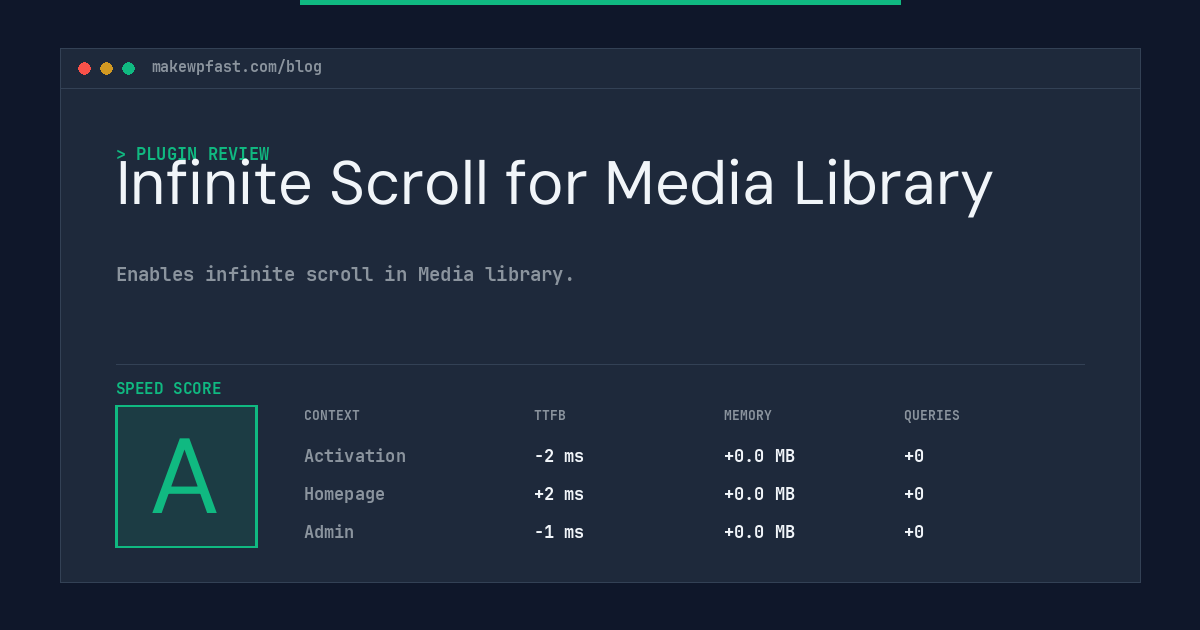
Task: Click the TTFB column header
Action: pos(550,415)
